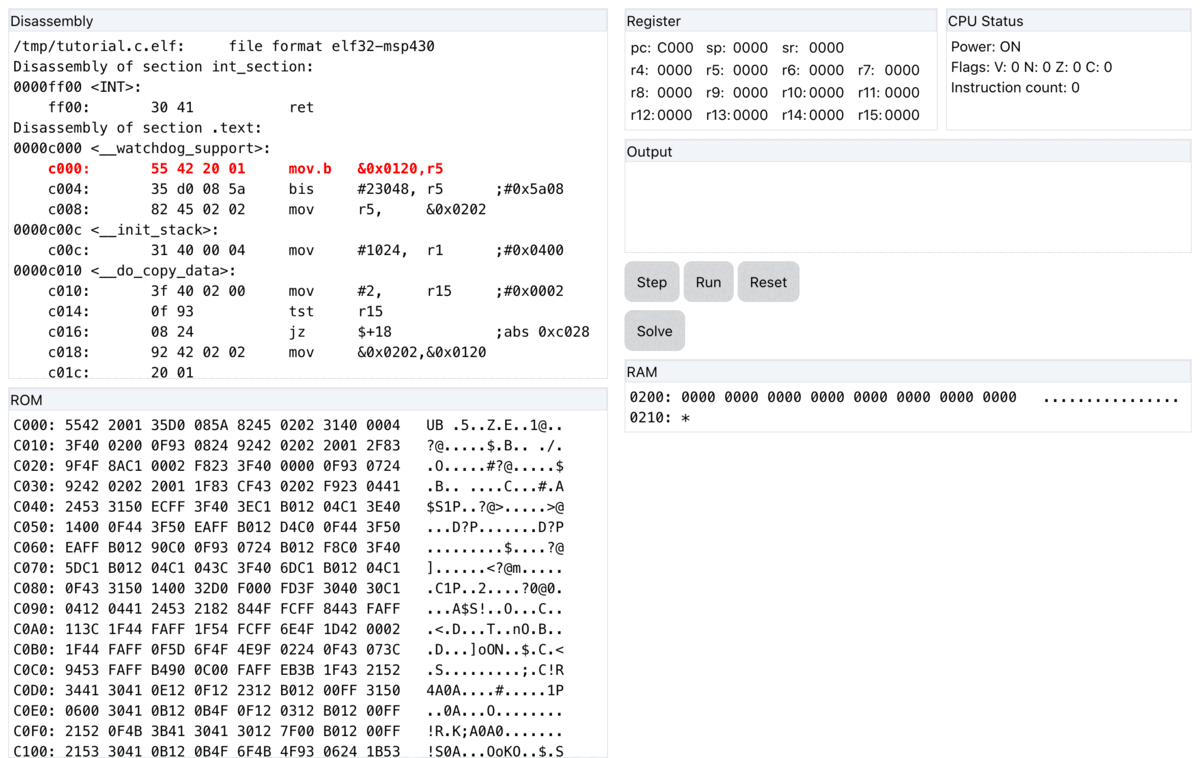
Task: Click ROM row C060
Action: 289,547
